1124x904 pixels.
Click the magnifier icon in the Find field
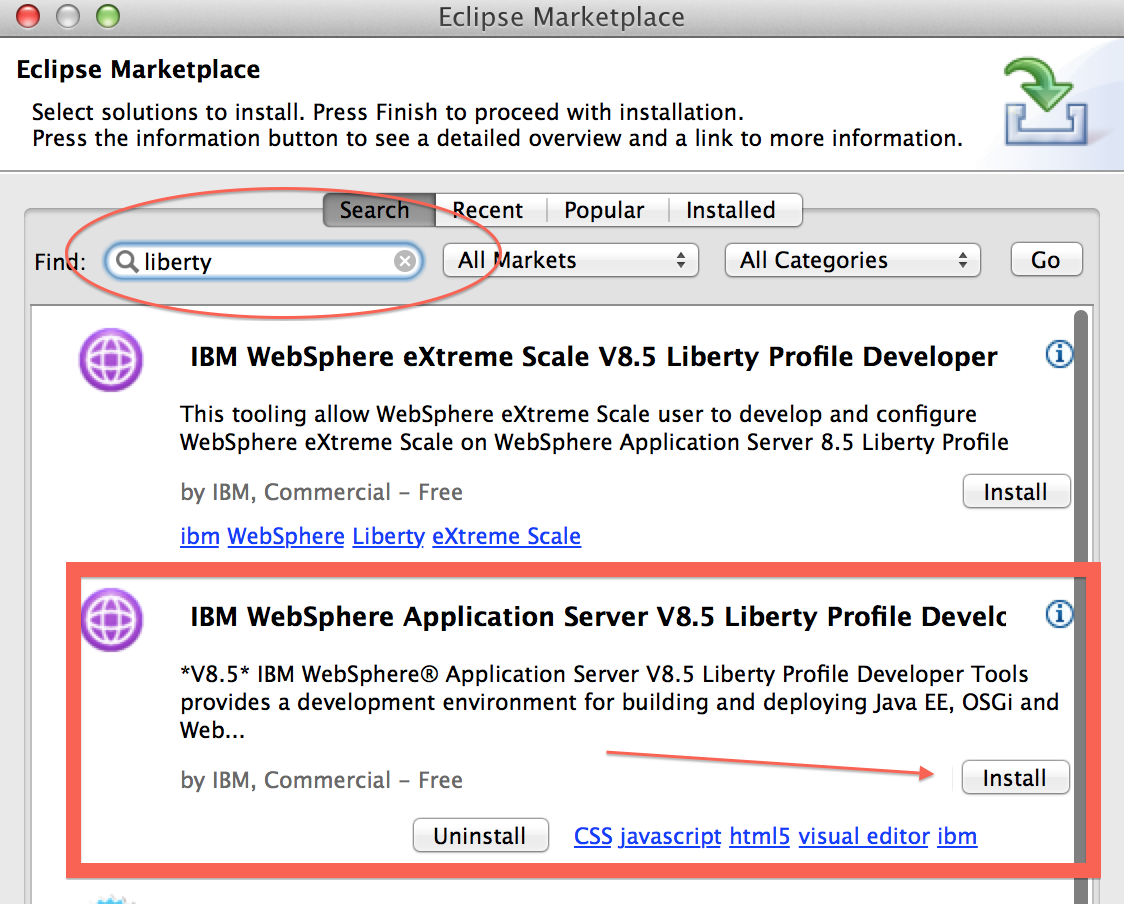tap(127, 261)
